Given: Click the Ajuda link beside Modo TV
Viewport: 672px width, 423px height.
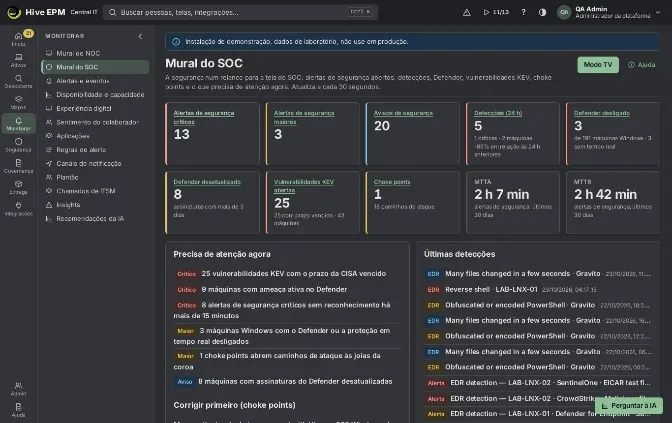Looking at the screenshot, I should [642, 65].
